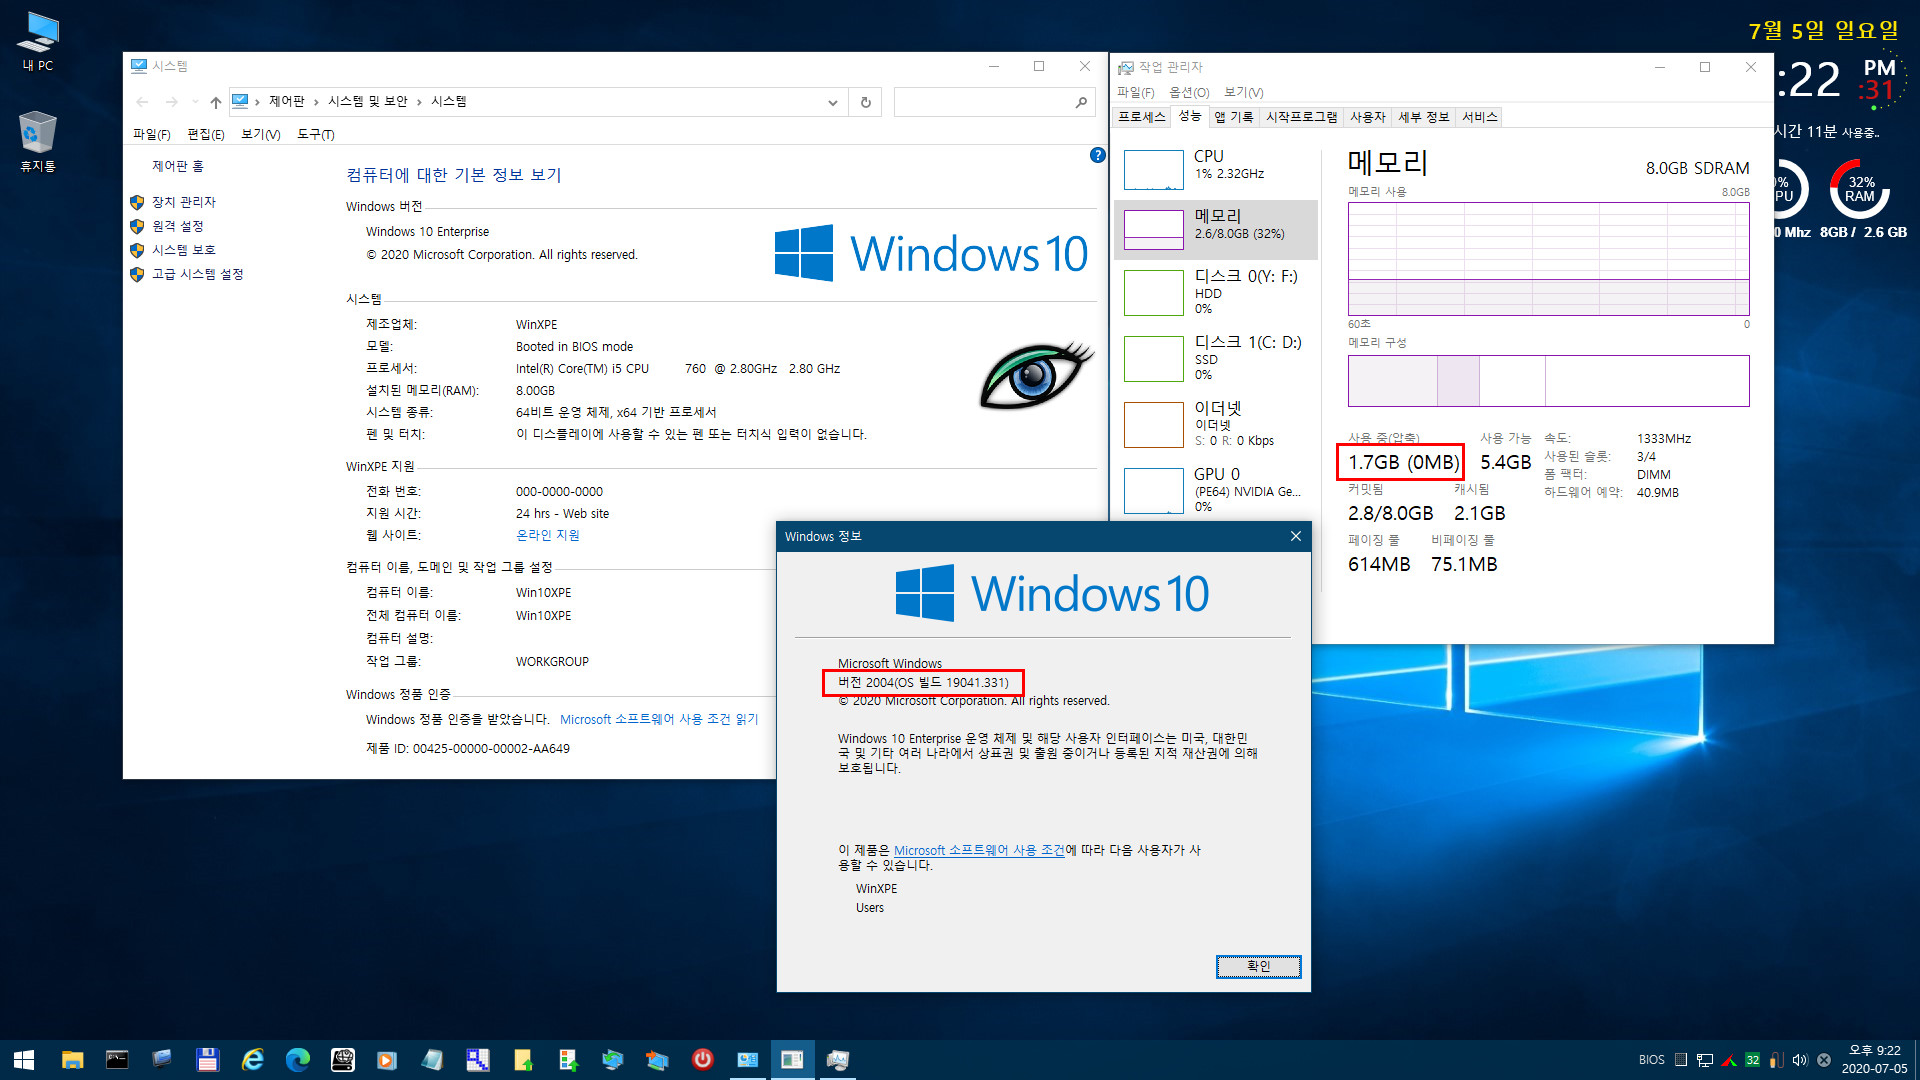Launch Command Prompt from the taskbar
This screenshot has width=1920, height=1080.
(117, 1059)
